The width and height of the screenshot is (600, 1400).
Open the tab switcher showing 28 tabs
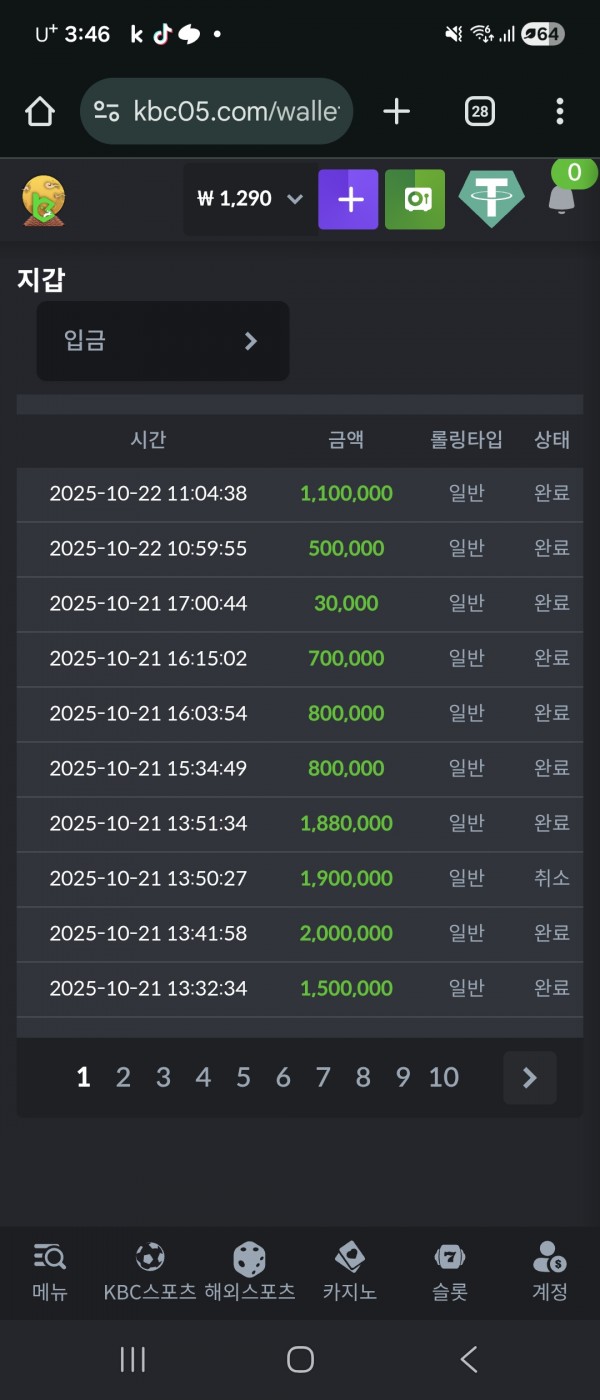point(480,112)
